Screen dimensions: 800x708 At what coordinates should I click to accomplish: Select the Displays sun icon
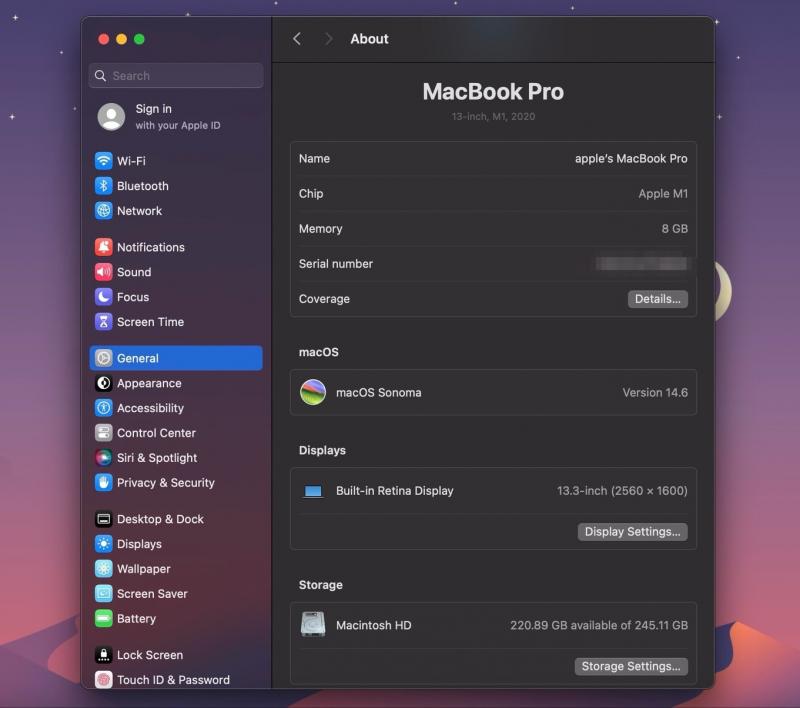[104, 544]
